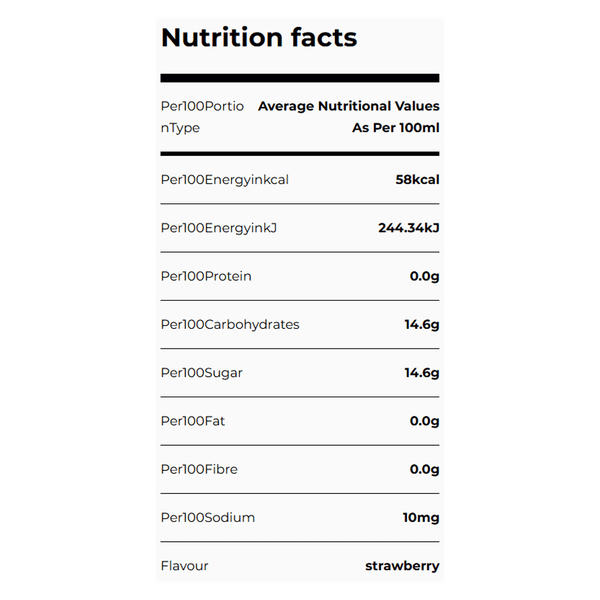Viewport: 600px width, 600px height.
Task: Select the Per100Fat row label
Action: point(193,421)
